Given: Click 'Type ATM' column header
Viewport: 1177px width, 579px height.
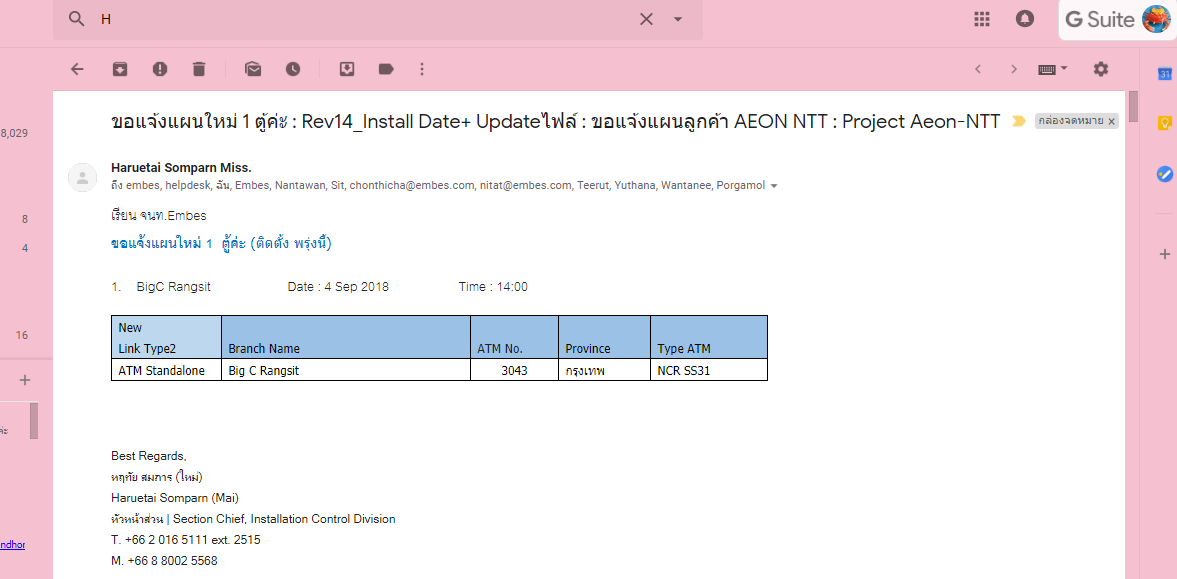Looking at the screenshot, I should 709,337.
